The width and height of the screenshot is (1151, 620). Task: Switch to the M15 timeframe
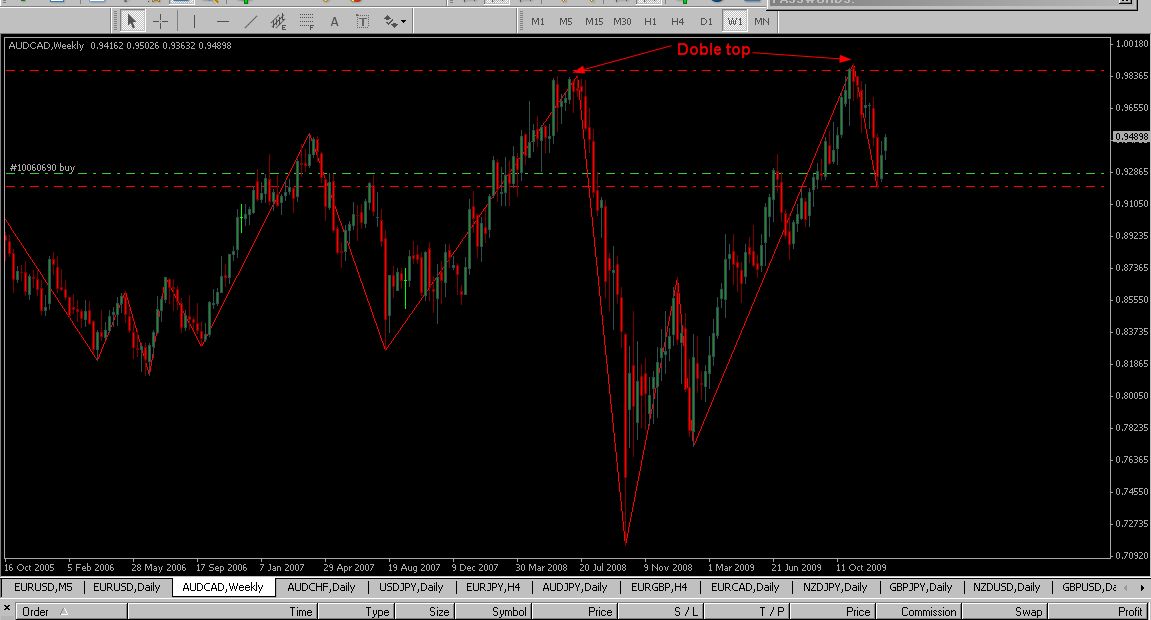click(x=594, y=21)
